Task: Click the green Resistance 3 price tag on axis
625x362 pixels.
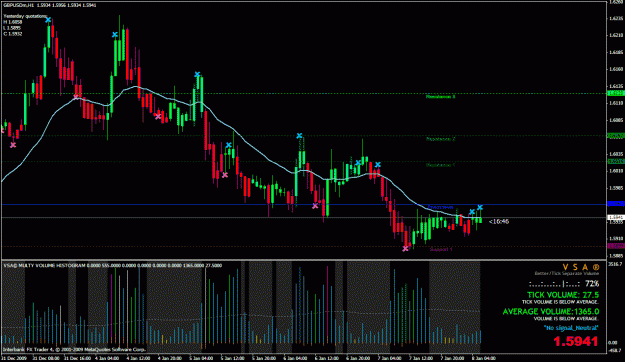Action: point(616,93)
